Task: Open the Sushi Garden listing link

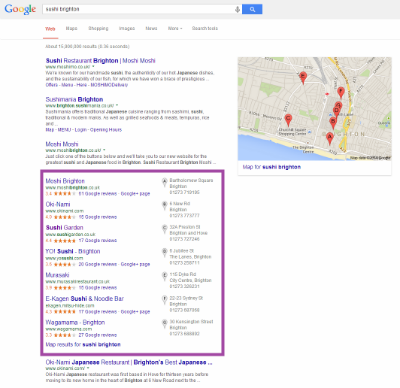Action: pyautogui.click(x=64, y=228)
